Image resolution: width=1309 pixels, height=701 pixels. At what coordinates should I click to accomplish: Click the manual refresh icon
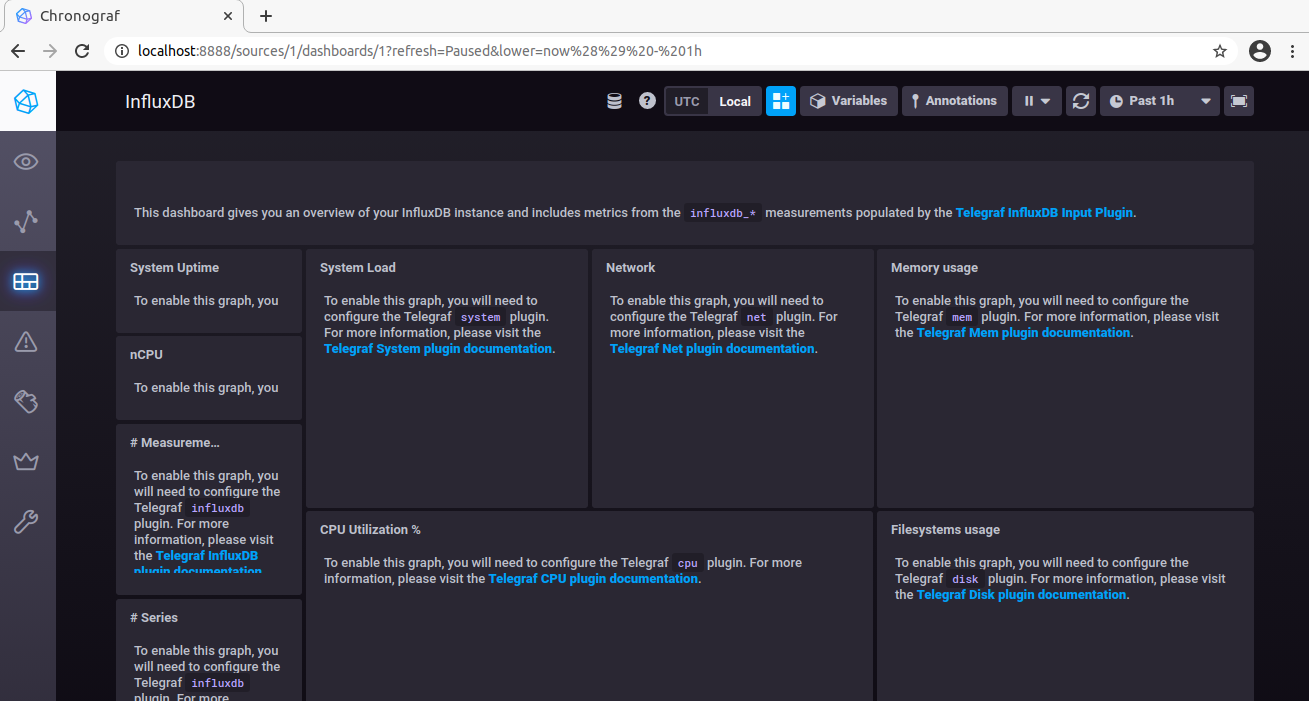(1080, 101)
